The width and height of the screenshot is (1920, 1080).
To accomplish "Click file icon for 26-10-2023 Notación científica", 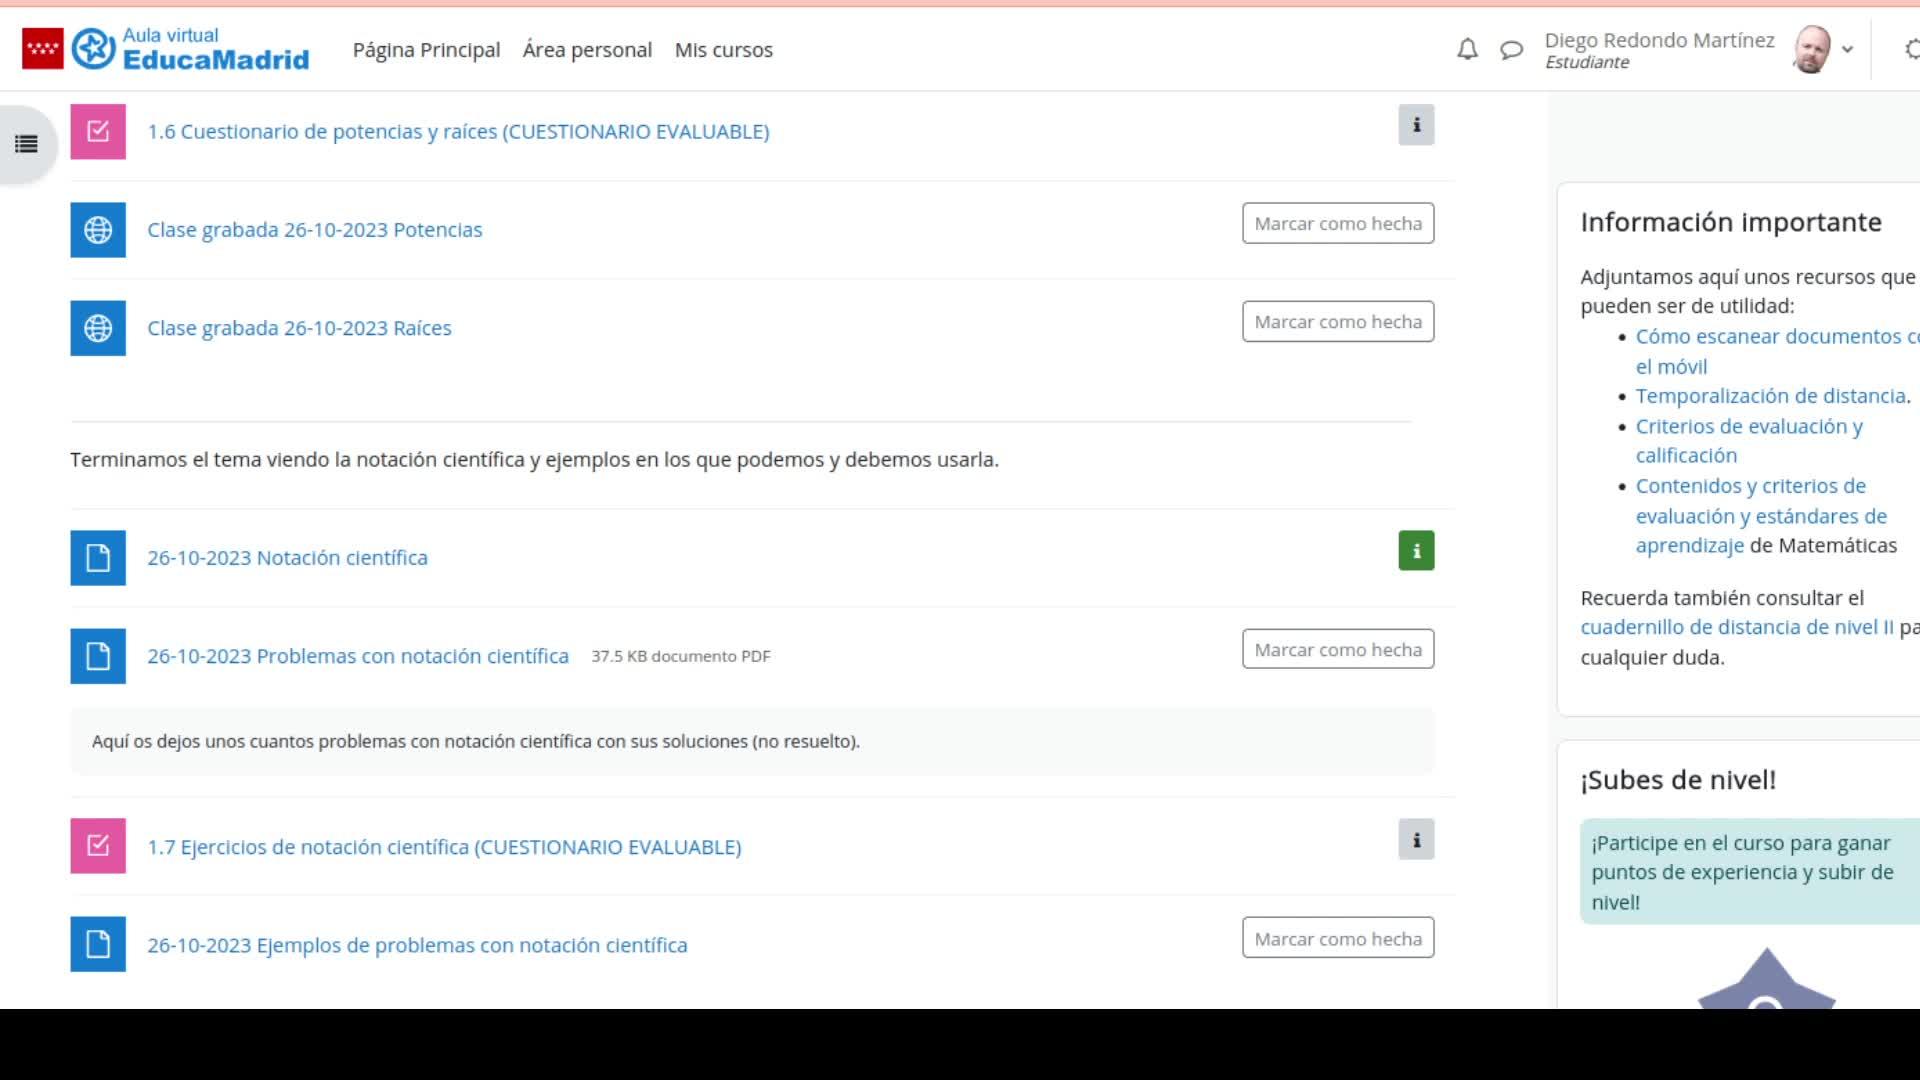I will click(98, 558).
